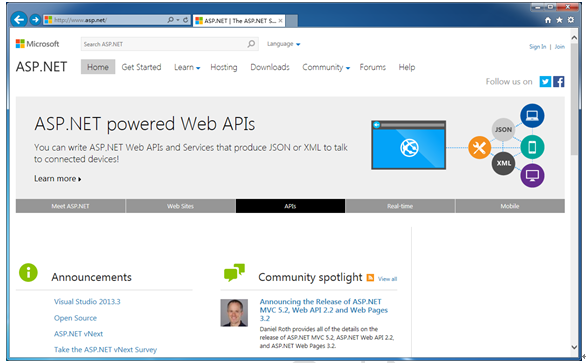This screenshot has width=586, height=363.
Task: Open the orange RSS feed icon
Action: [x=370, y=277]
